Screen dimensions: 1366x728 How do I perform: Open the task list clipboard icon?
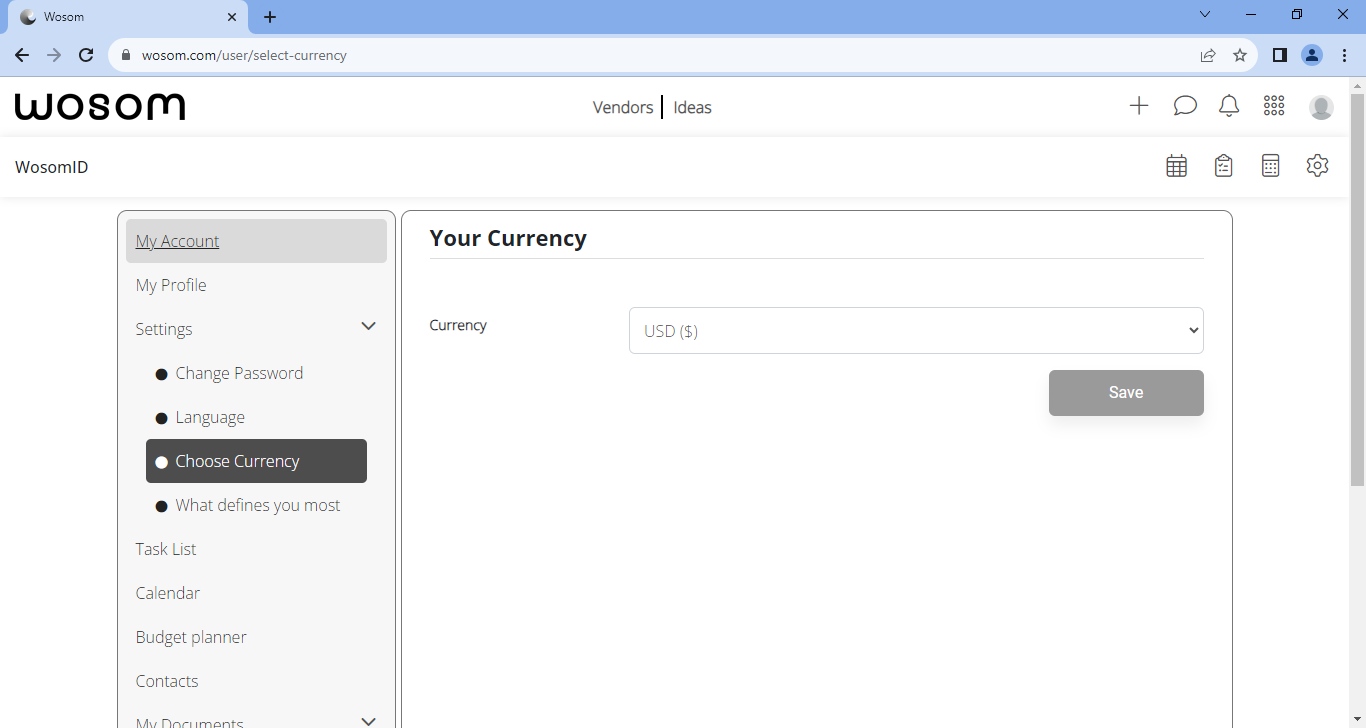click(x=1223, y=164)
